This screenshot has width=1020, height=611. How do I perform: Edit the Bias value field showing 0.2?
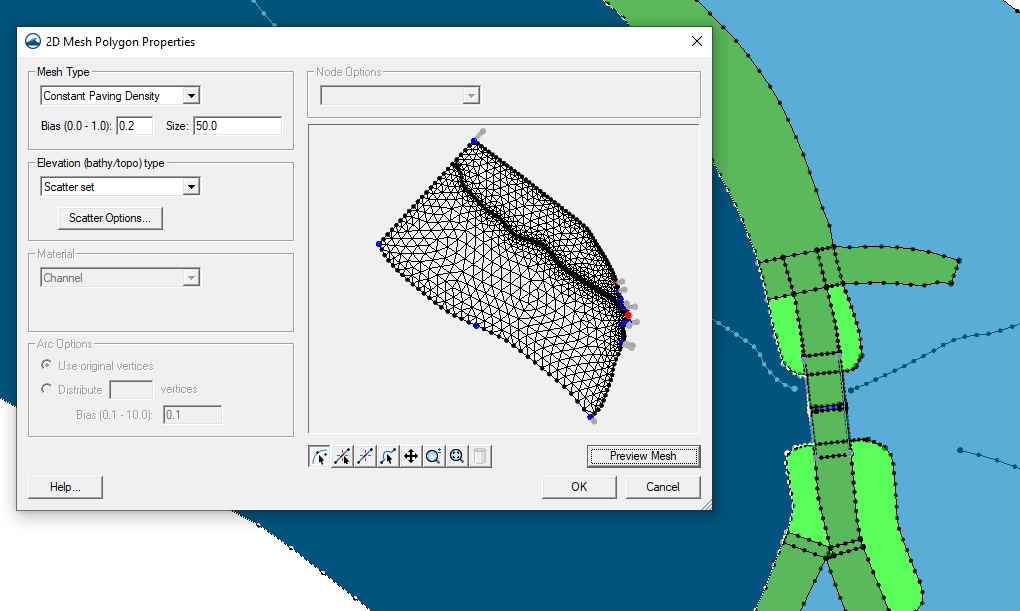click(x=135, y=125)
